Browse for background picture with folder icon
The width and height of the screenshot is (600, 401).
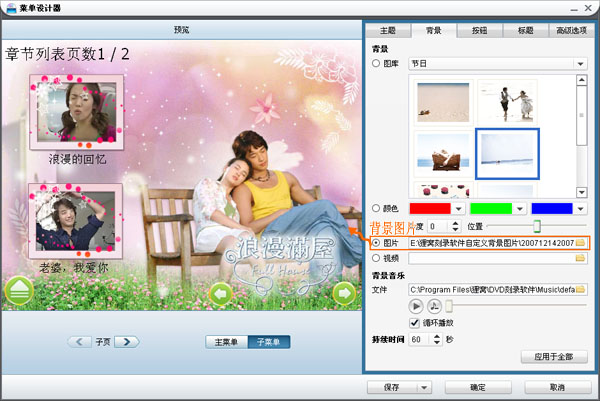pos(580,243)
